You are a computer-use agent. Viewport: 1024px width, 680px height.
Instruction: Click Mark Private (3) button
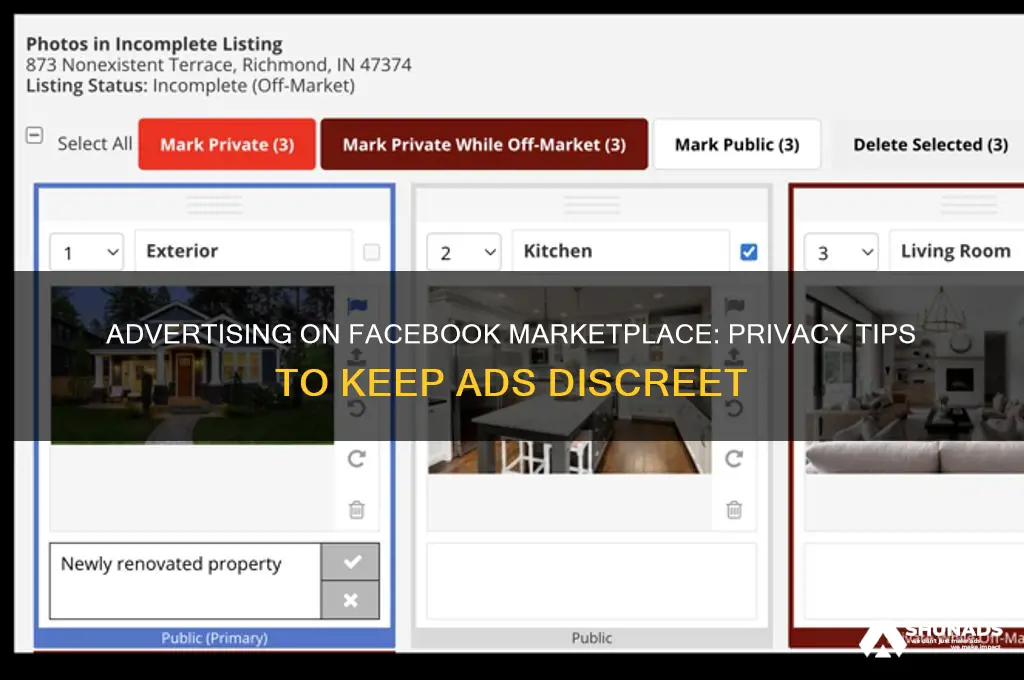(227, 144)
